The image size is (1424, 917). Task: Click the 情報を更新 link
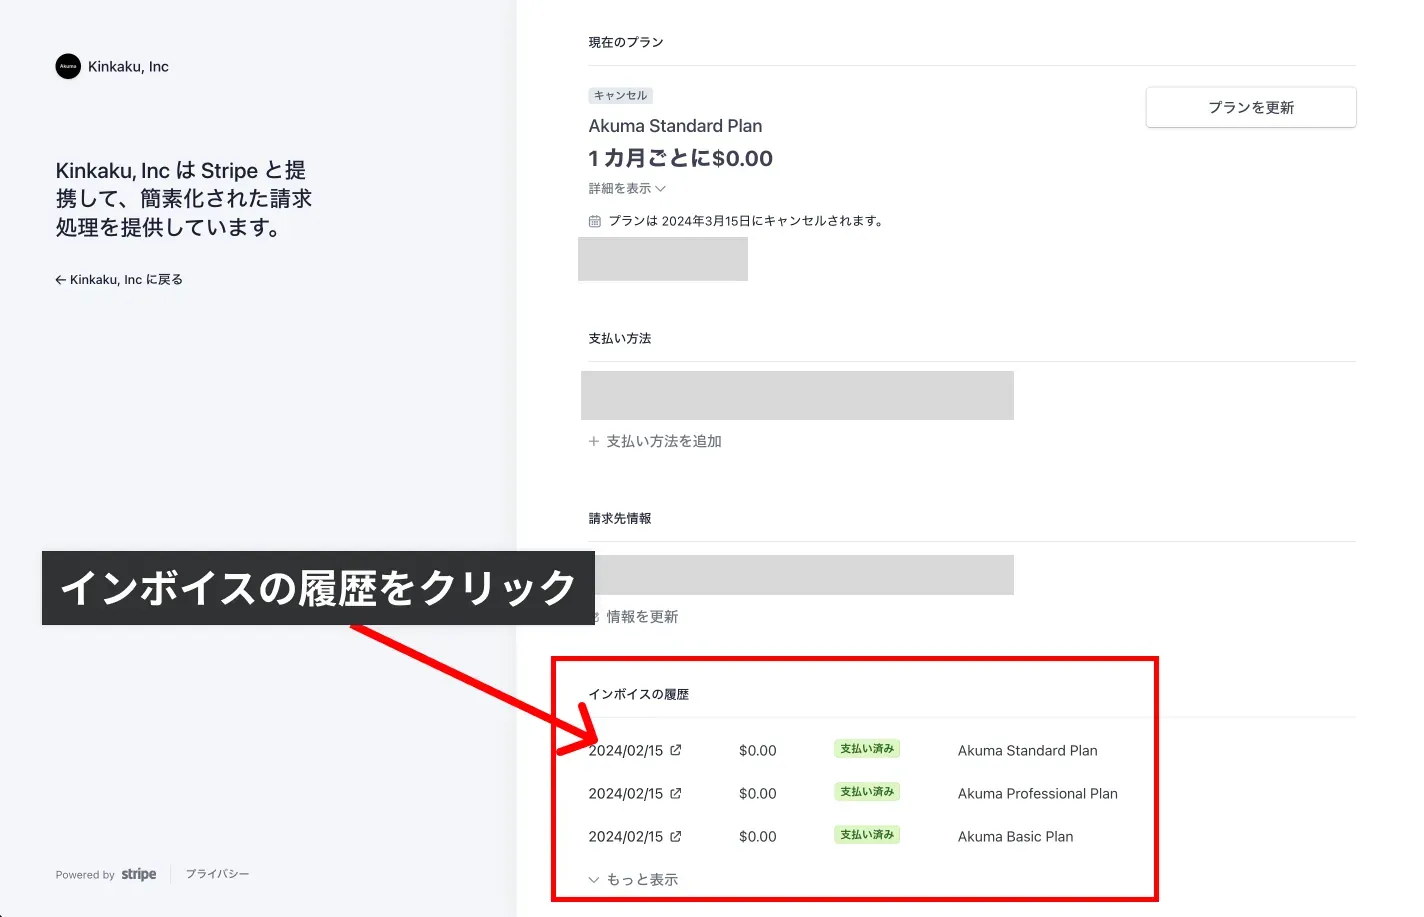642,617
